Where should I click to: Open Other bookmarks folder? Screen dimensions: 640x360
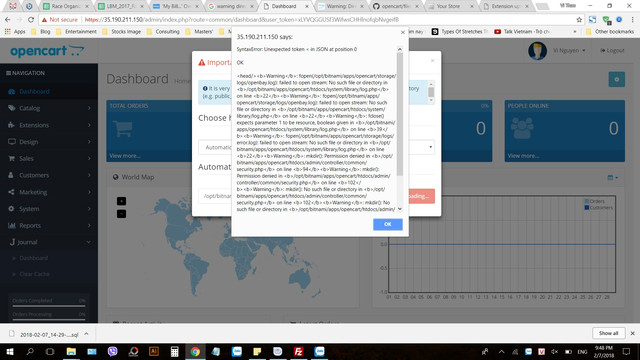tap(609, 31)
